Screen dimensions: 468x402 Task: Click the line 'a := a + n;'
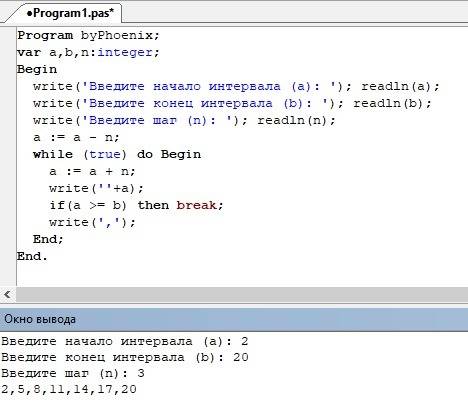point(92,171)
